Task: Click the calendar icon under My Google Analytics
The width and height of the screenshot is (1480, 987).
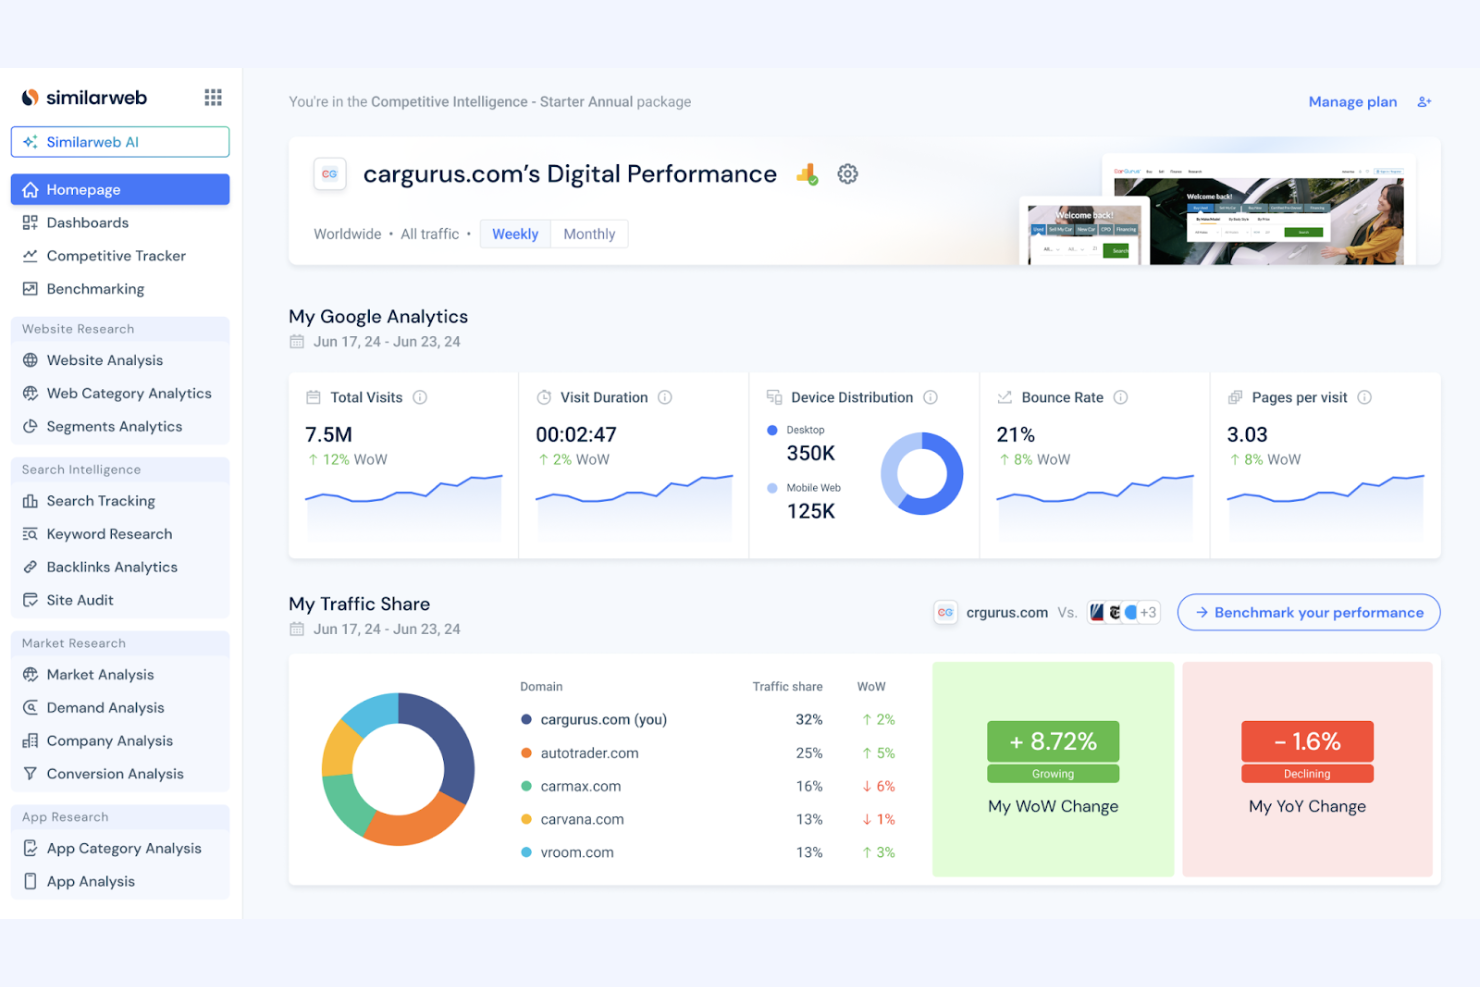Action: coord(297,342)
